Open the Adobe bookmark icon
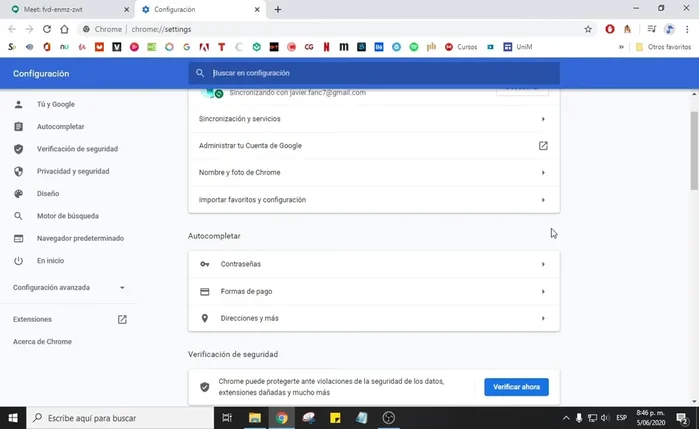Screen dimensions: 699x429 click(204, 47)
